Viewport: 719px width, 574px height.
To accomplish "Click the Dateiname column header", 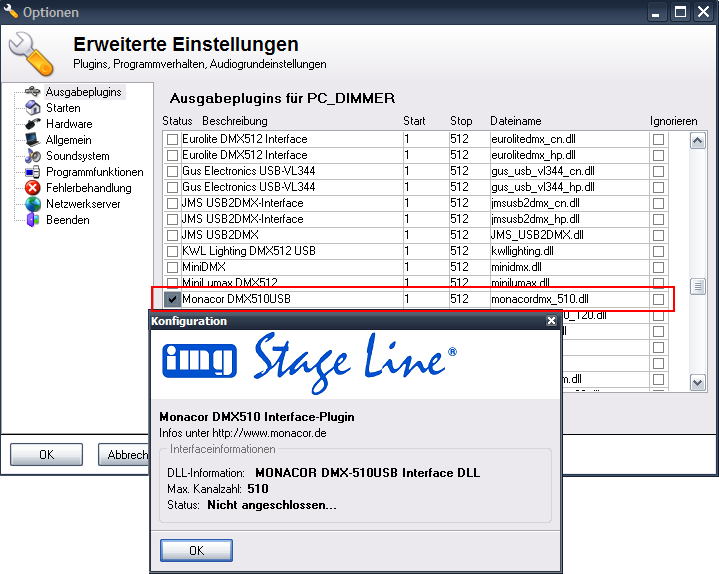I will tap(515, 121).
